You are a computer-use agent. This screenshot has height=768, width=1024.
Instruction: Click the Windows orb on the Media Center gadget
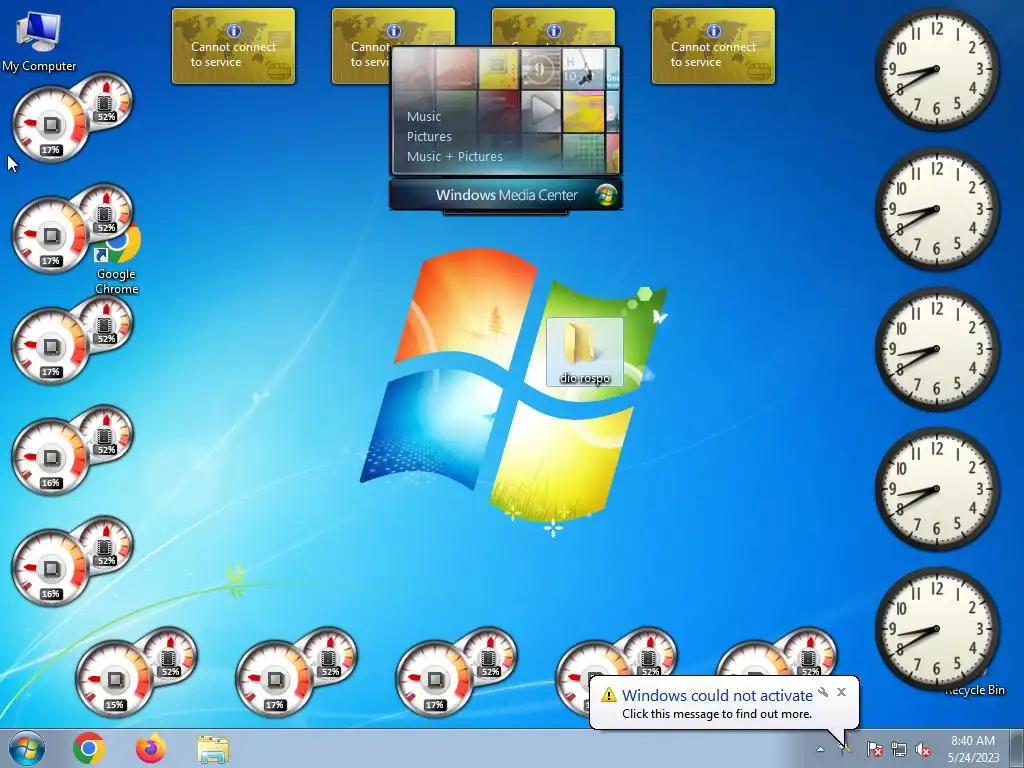click(x=605, y=195)
